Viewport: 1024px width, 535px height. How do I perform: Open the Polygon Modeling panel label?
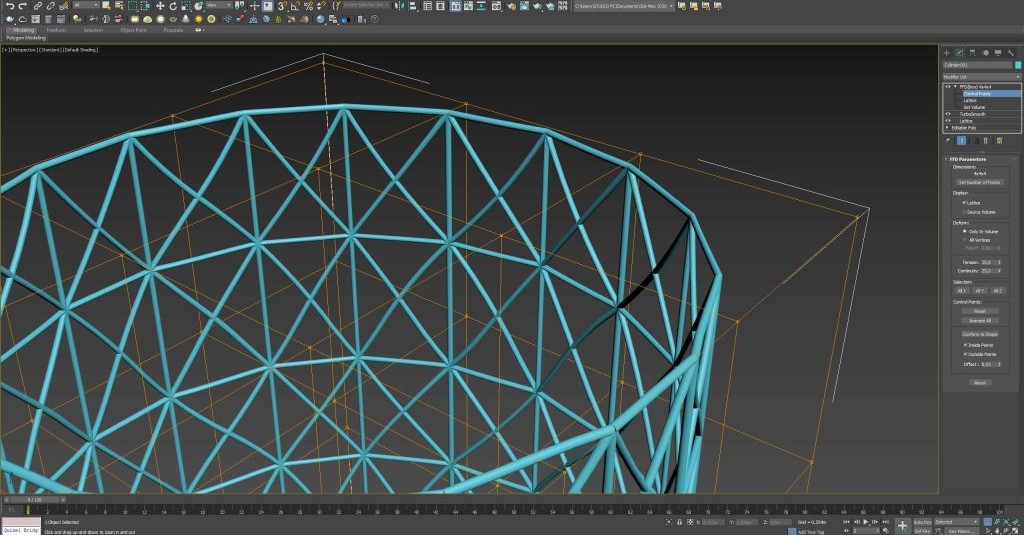(x=26, y=38)
